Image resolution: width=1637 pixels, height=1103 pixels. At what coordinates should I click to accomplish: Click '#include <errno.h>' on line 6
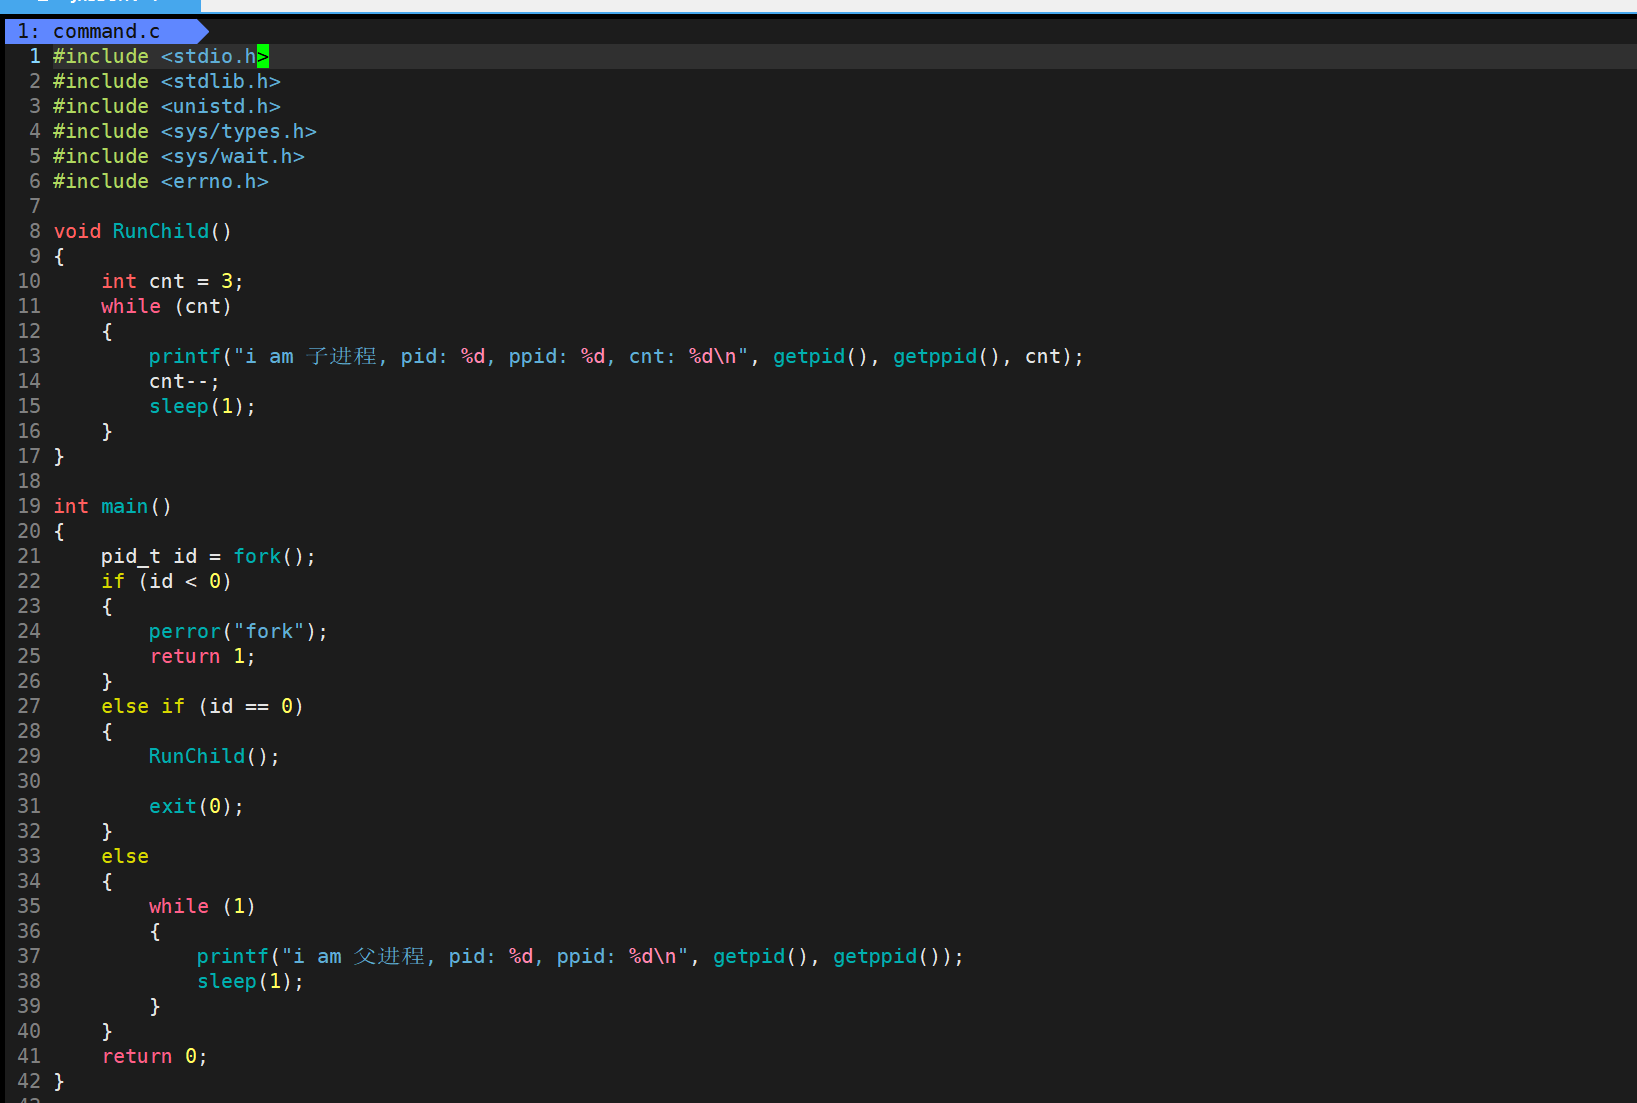click(x=161, y=181)
